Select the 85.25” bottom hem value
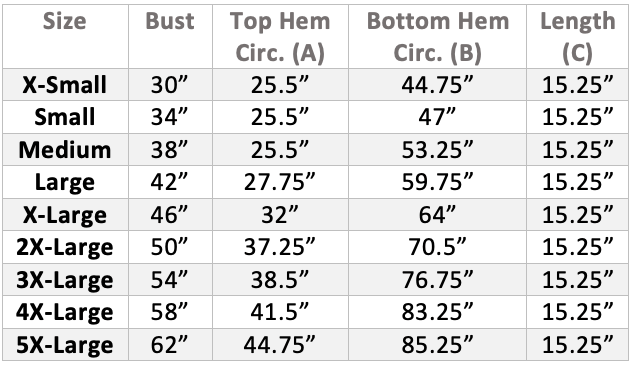Viewport: 634px width, 366px height. 437,345
